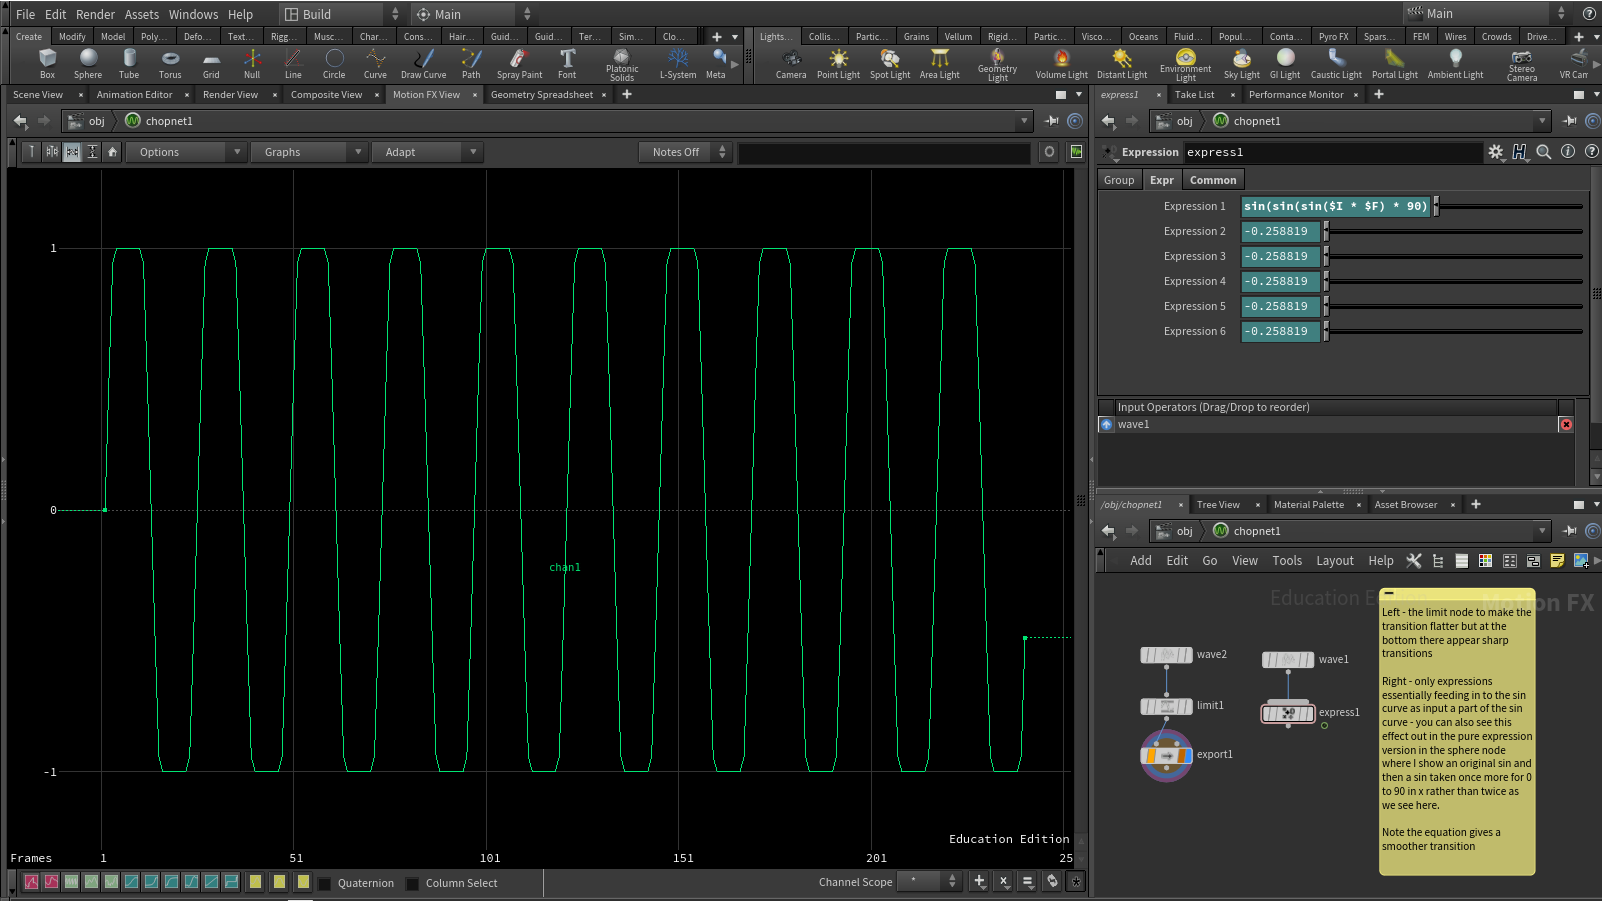
Task: Switch to the Animation Editor tab
Action: click(135, 95)
